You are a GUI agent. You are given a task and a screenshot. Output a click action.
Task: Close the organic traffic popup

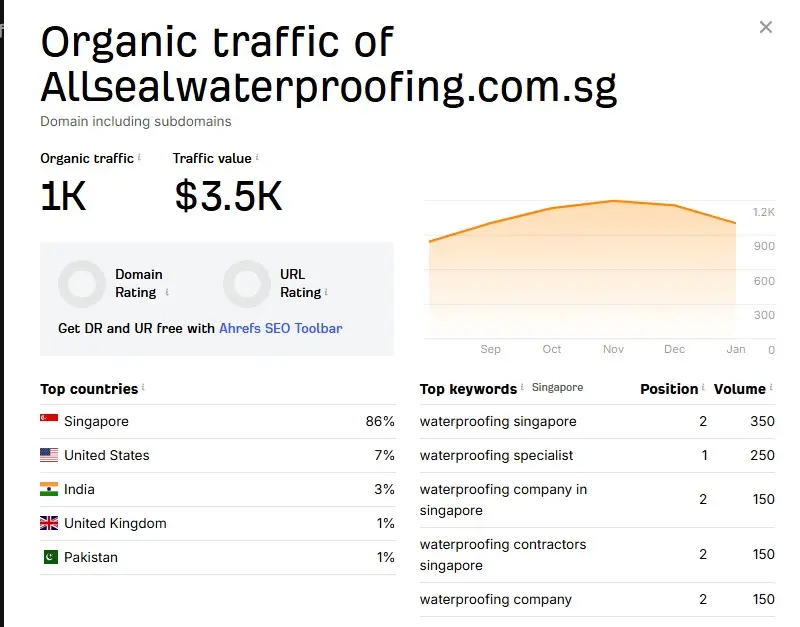766,27
